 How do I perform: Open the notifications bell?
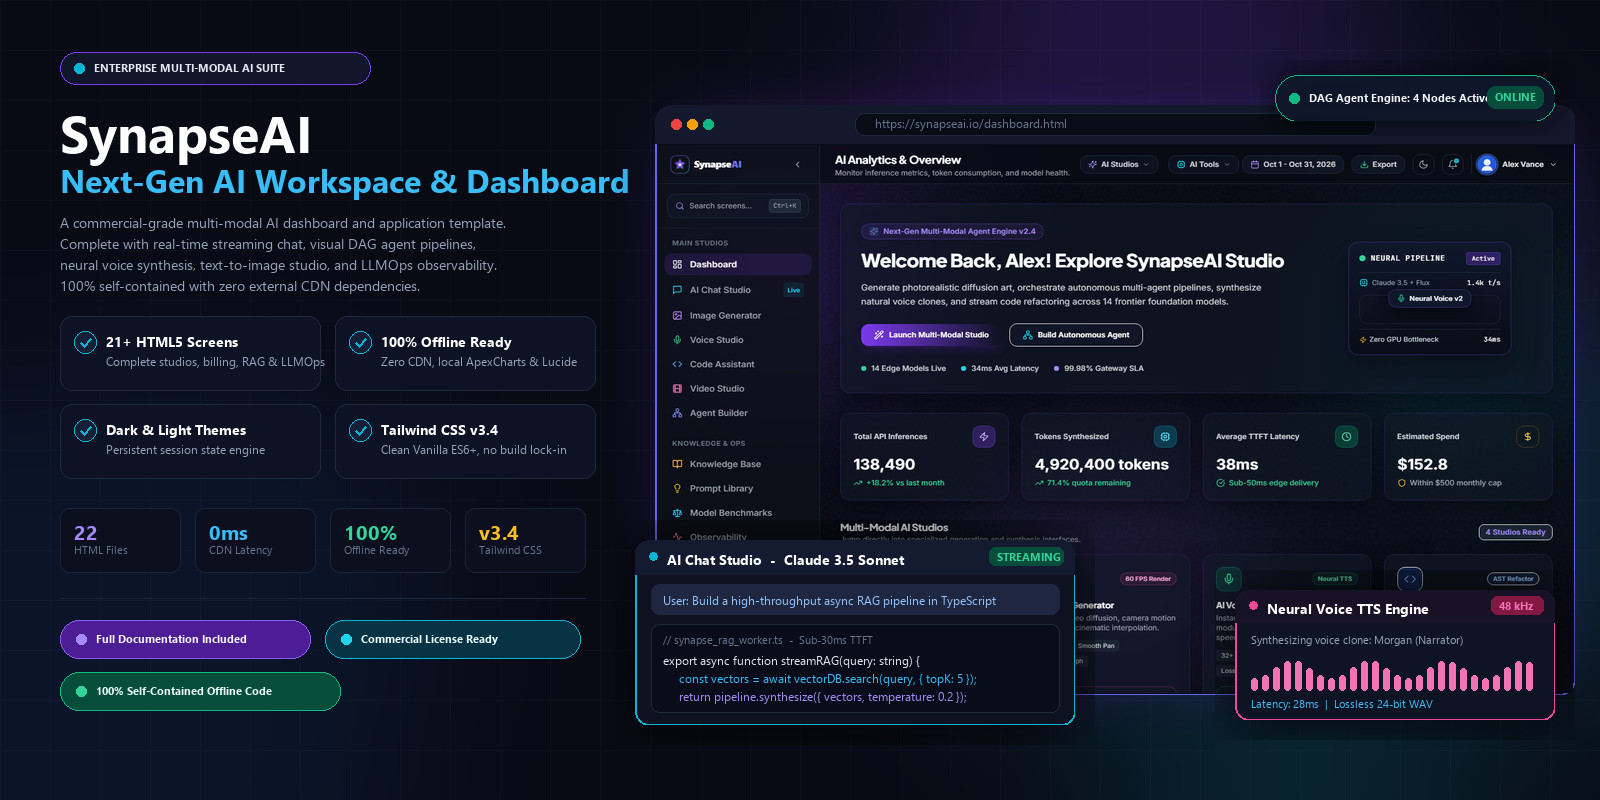click(x=1453, y=164)
